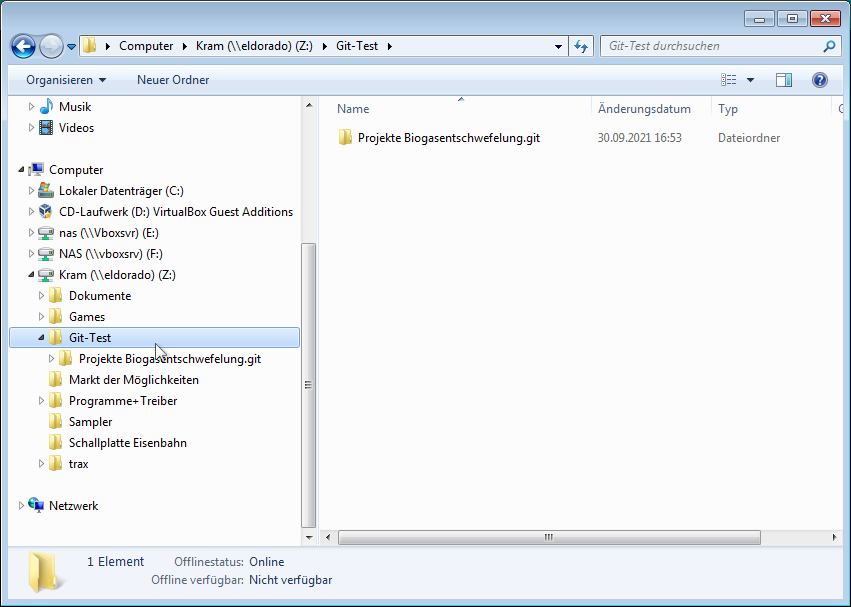
Task: Select NAS (\\vboxsrv) (F:) drive
Action: click(111, 254)
